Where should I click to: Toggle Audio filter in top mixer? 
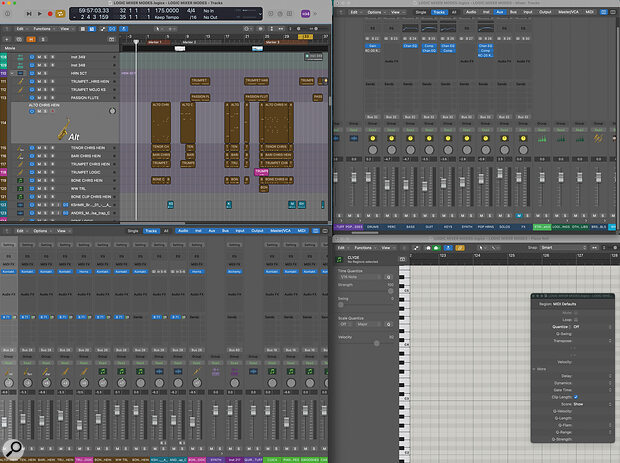click(x=471, y=12)
